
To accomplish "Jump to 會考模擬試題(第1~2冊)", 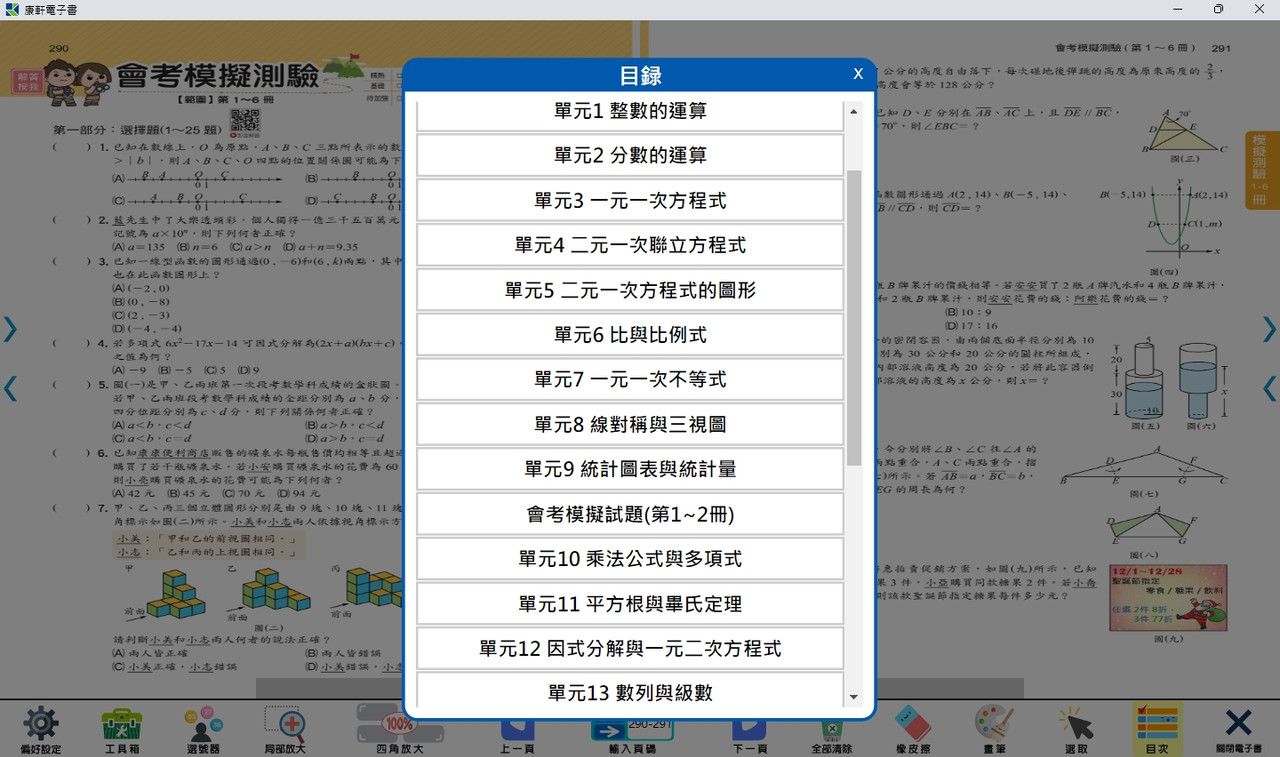I will [630, 514].
